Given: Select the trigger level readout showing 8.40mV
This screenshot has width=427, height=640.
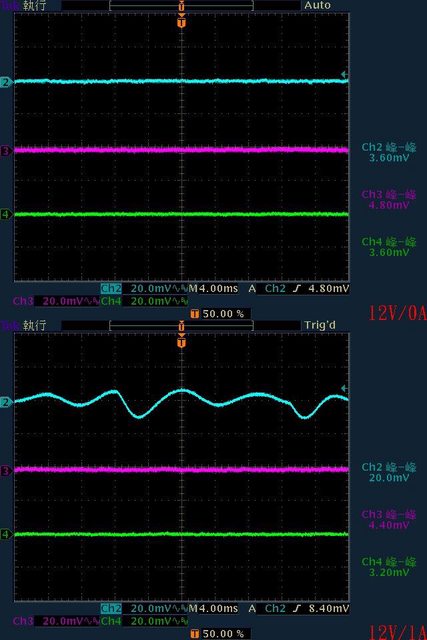Looking at the screenshot, I should tap(329, 609).
